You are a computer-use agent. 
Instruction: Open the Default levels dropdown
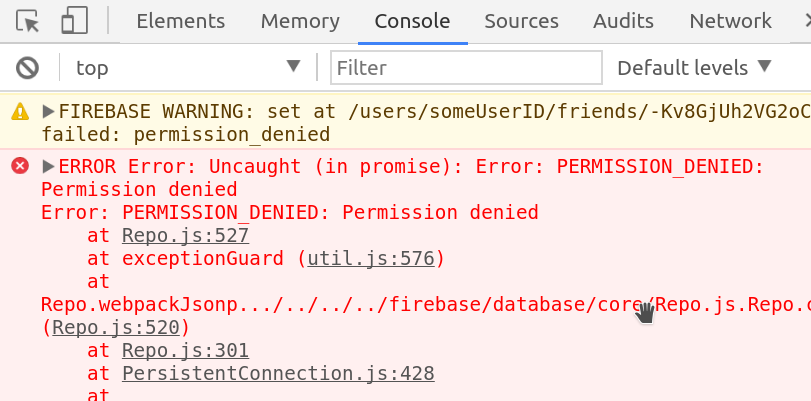(694, 68)
